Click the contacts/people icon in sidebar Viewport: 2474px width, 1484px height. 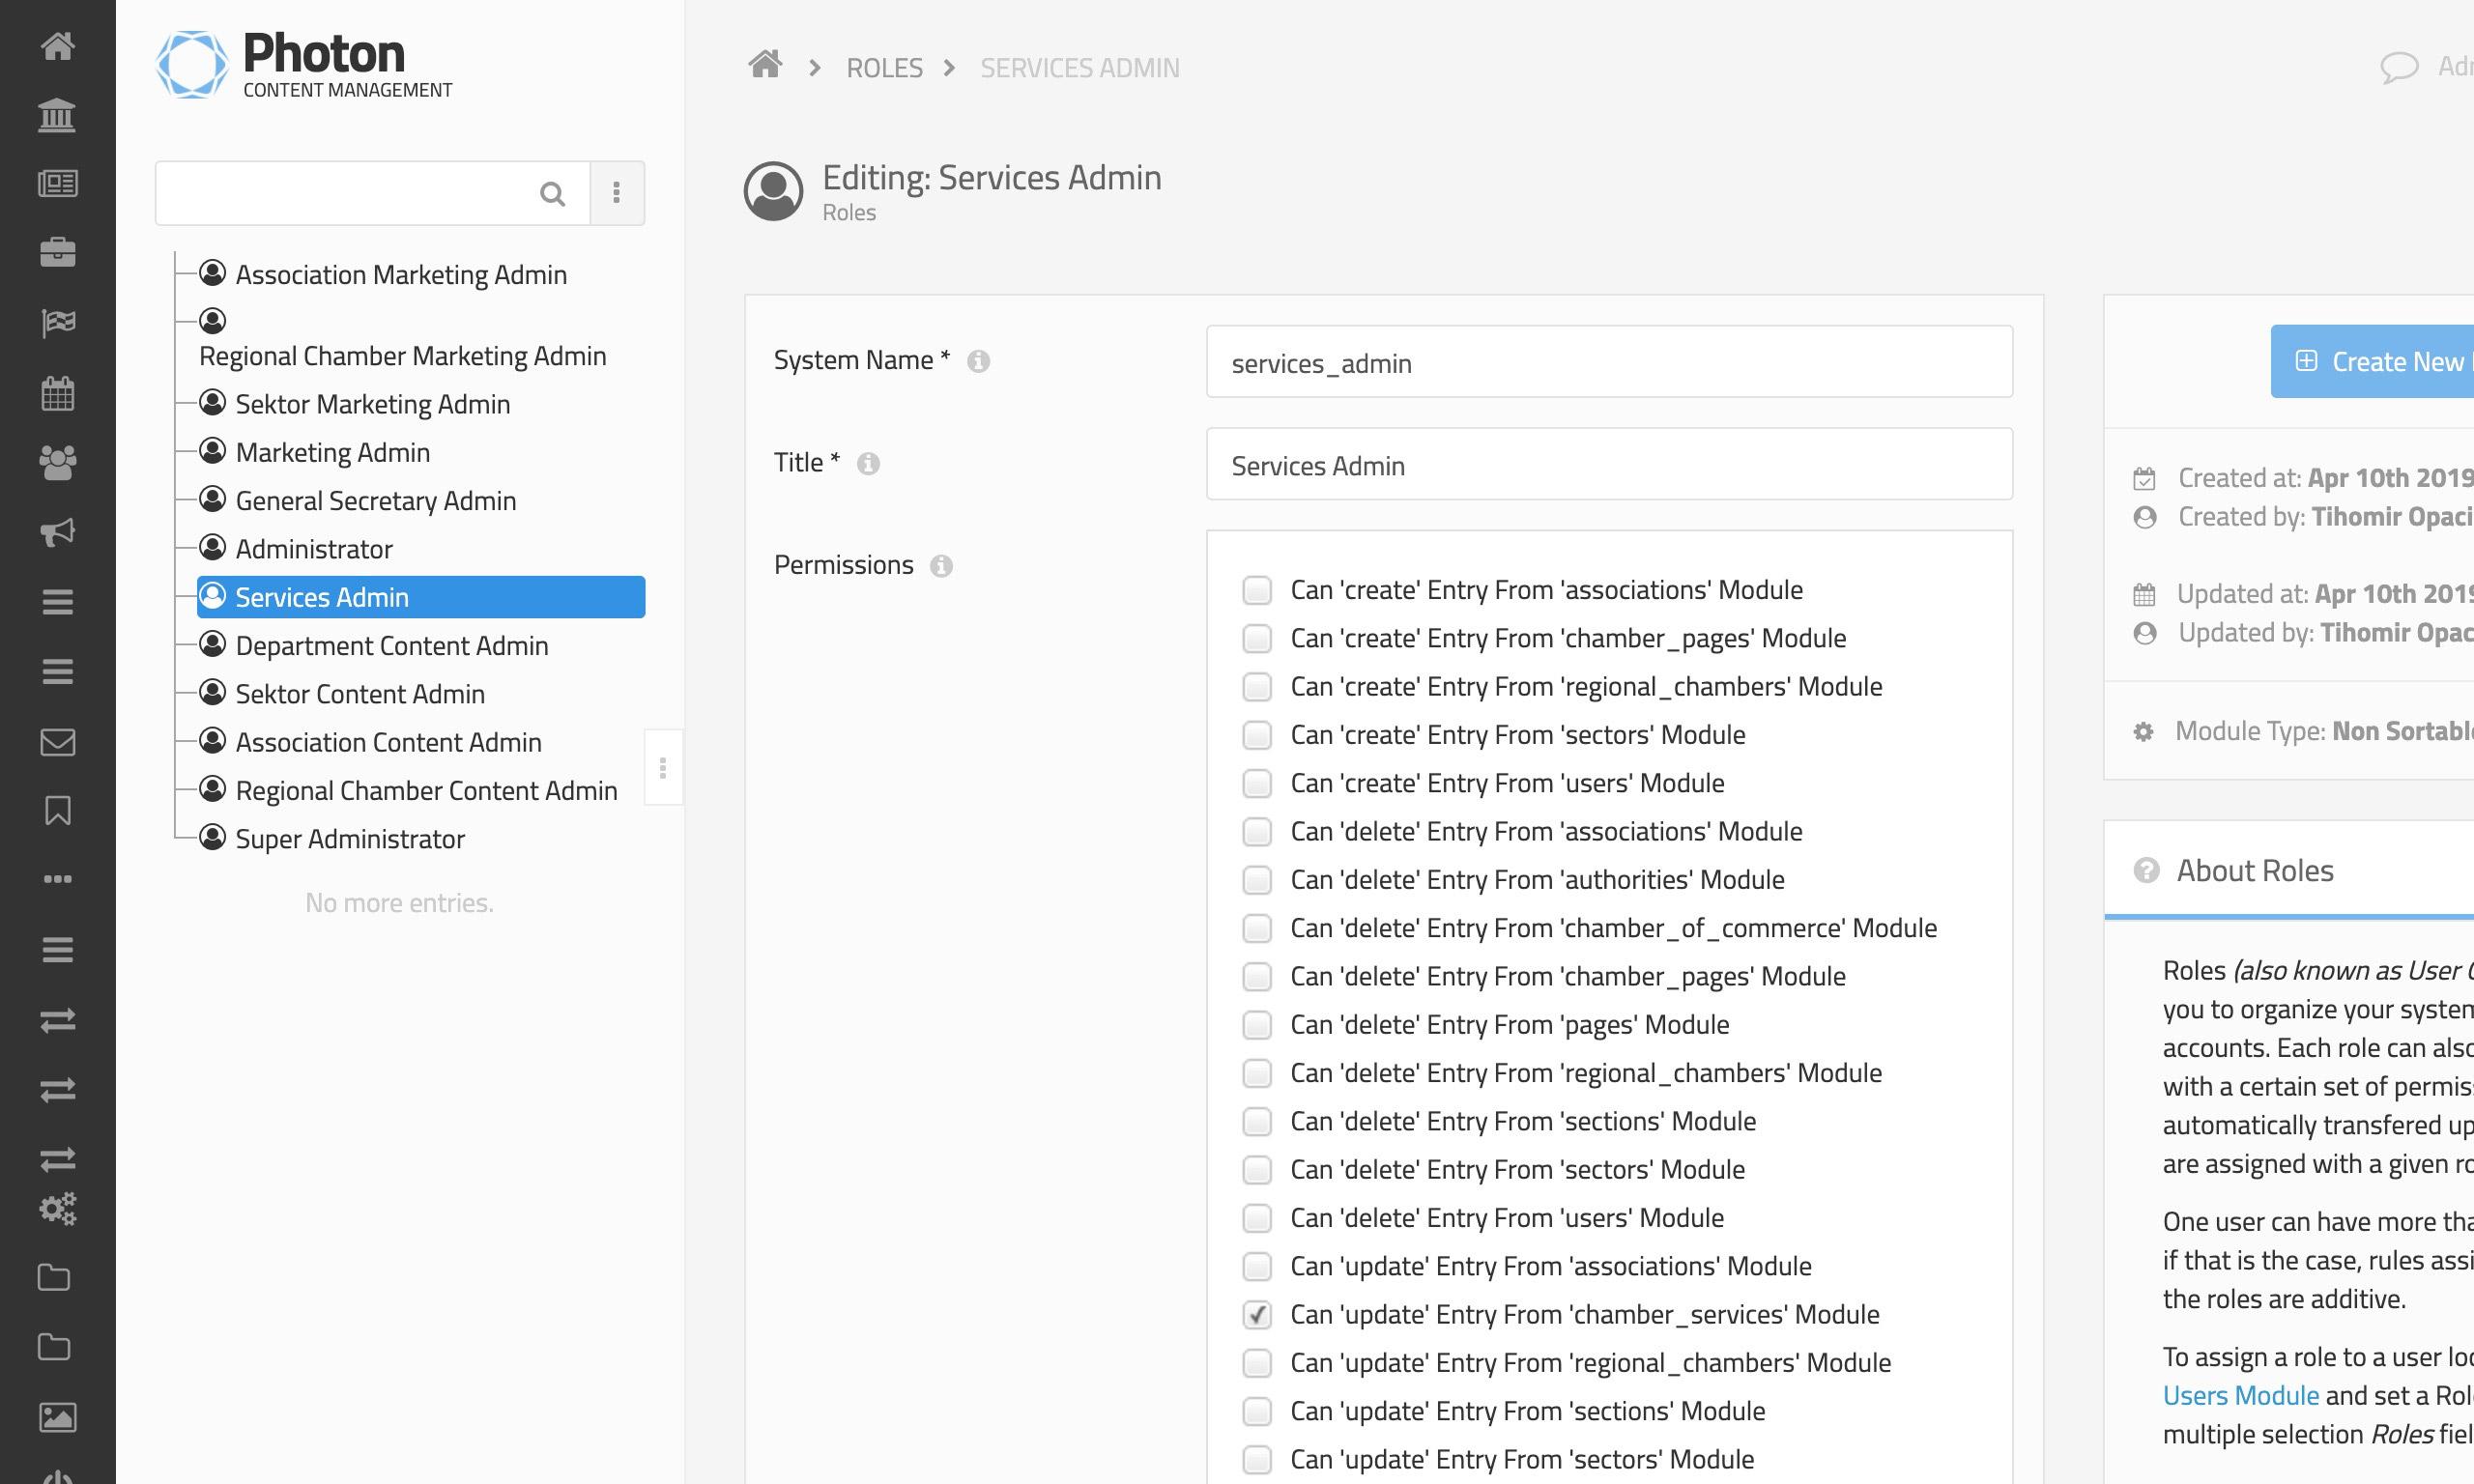click(x=58, y=463)
